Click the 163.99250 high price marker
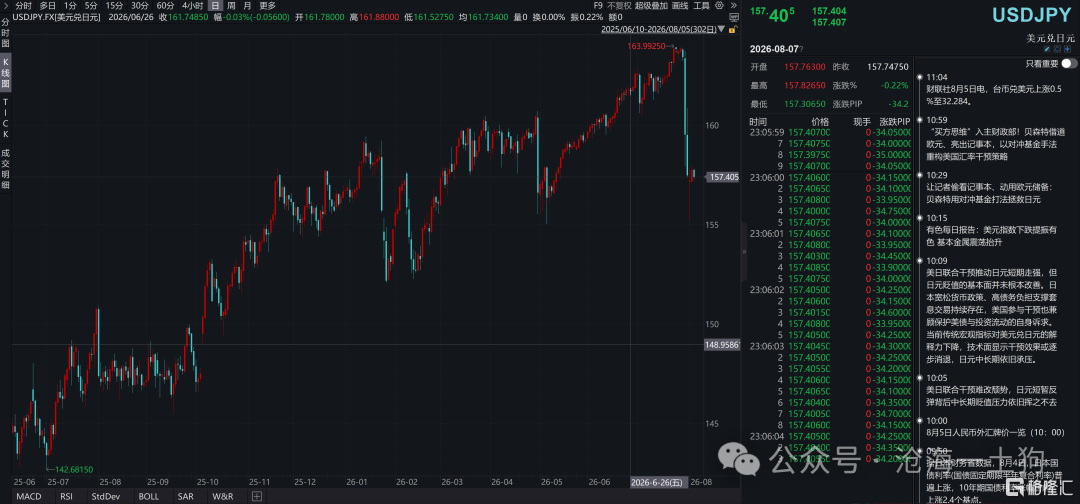 pos(646,46)
